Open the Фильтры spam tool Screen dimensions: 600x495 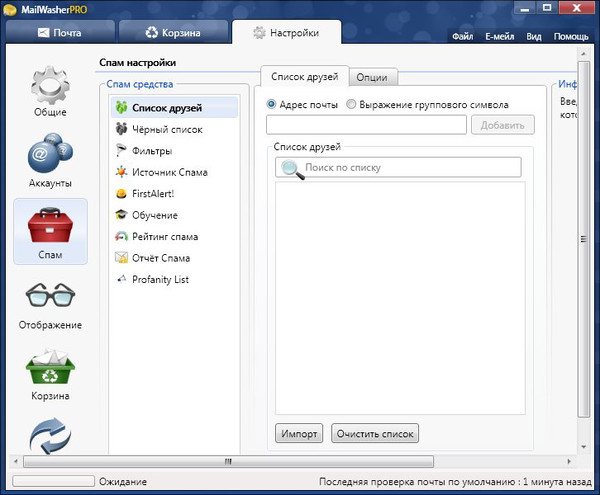coord(152,151)
